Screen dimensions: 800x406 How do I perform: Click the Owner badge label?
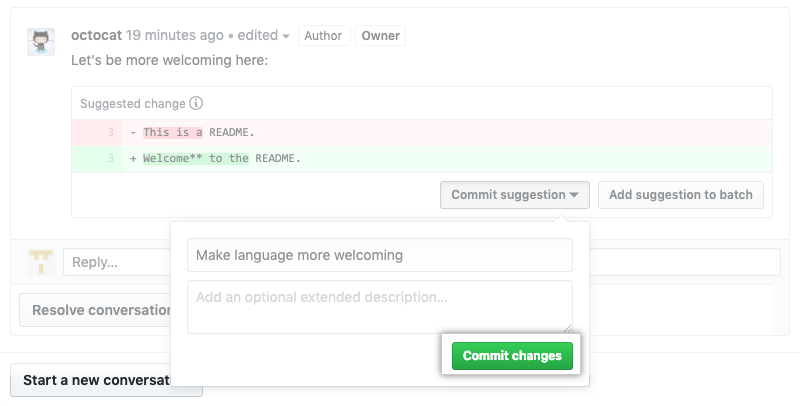(380, 36)
